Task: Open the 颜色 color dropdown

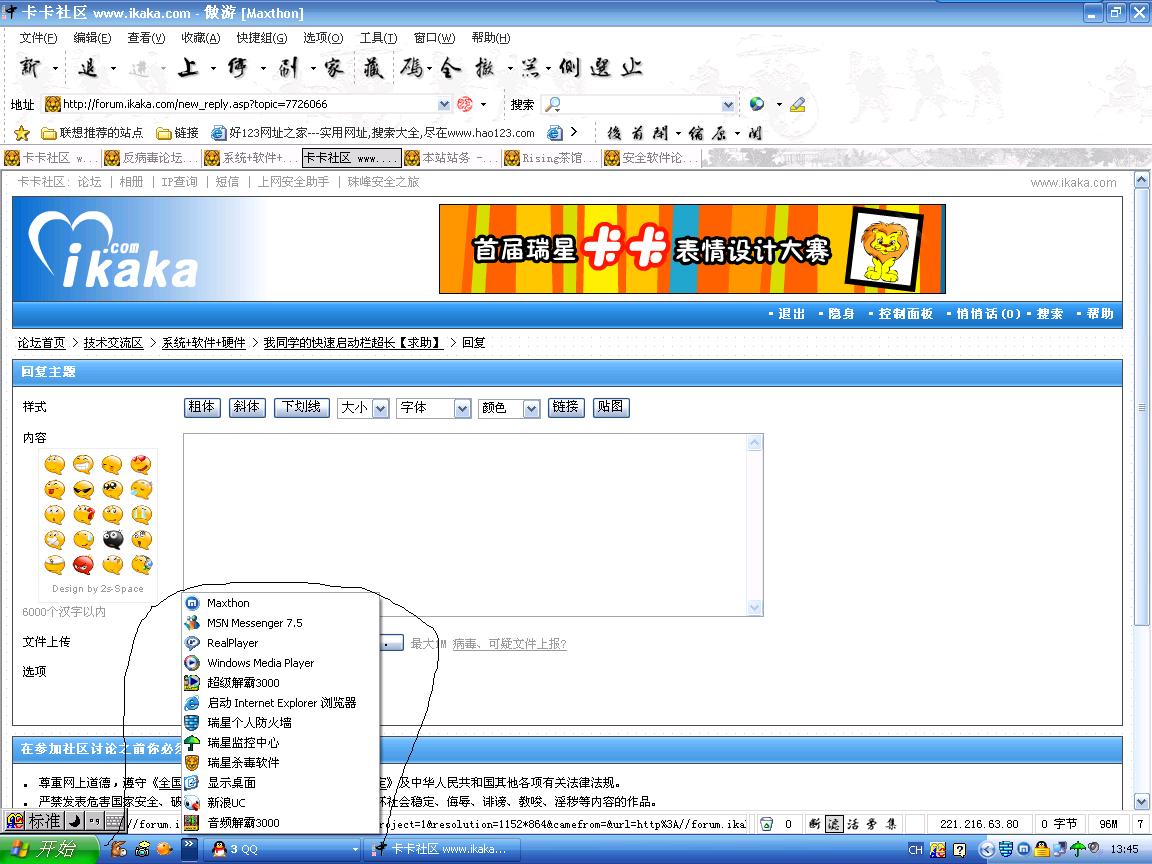Action: (509, 408)
